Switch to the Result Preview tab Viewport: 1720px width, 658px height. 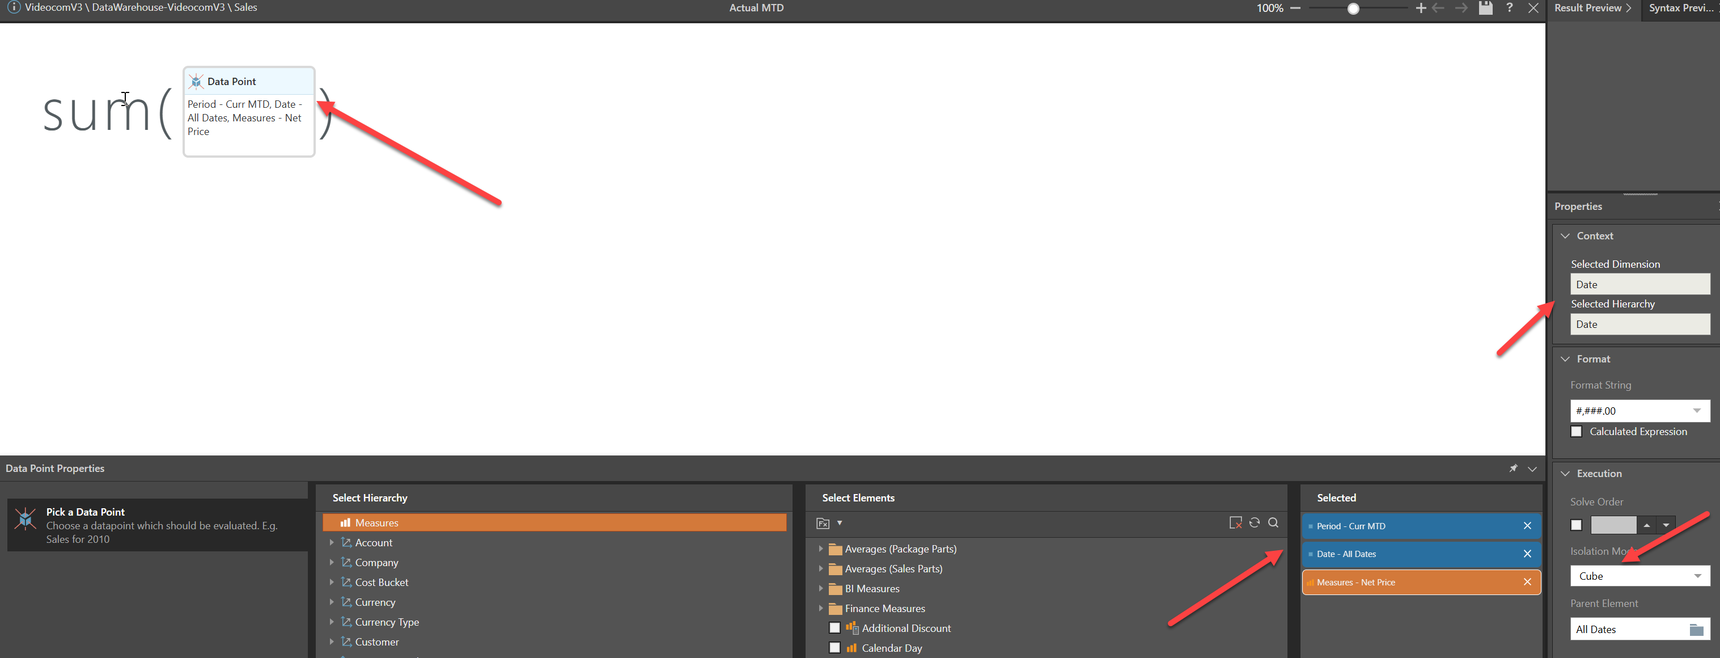(1593, 8)
